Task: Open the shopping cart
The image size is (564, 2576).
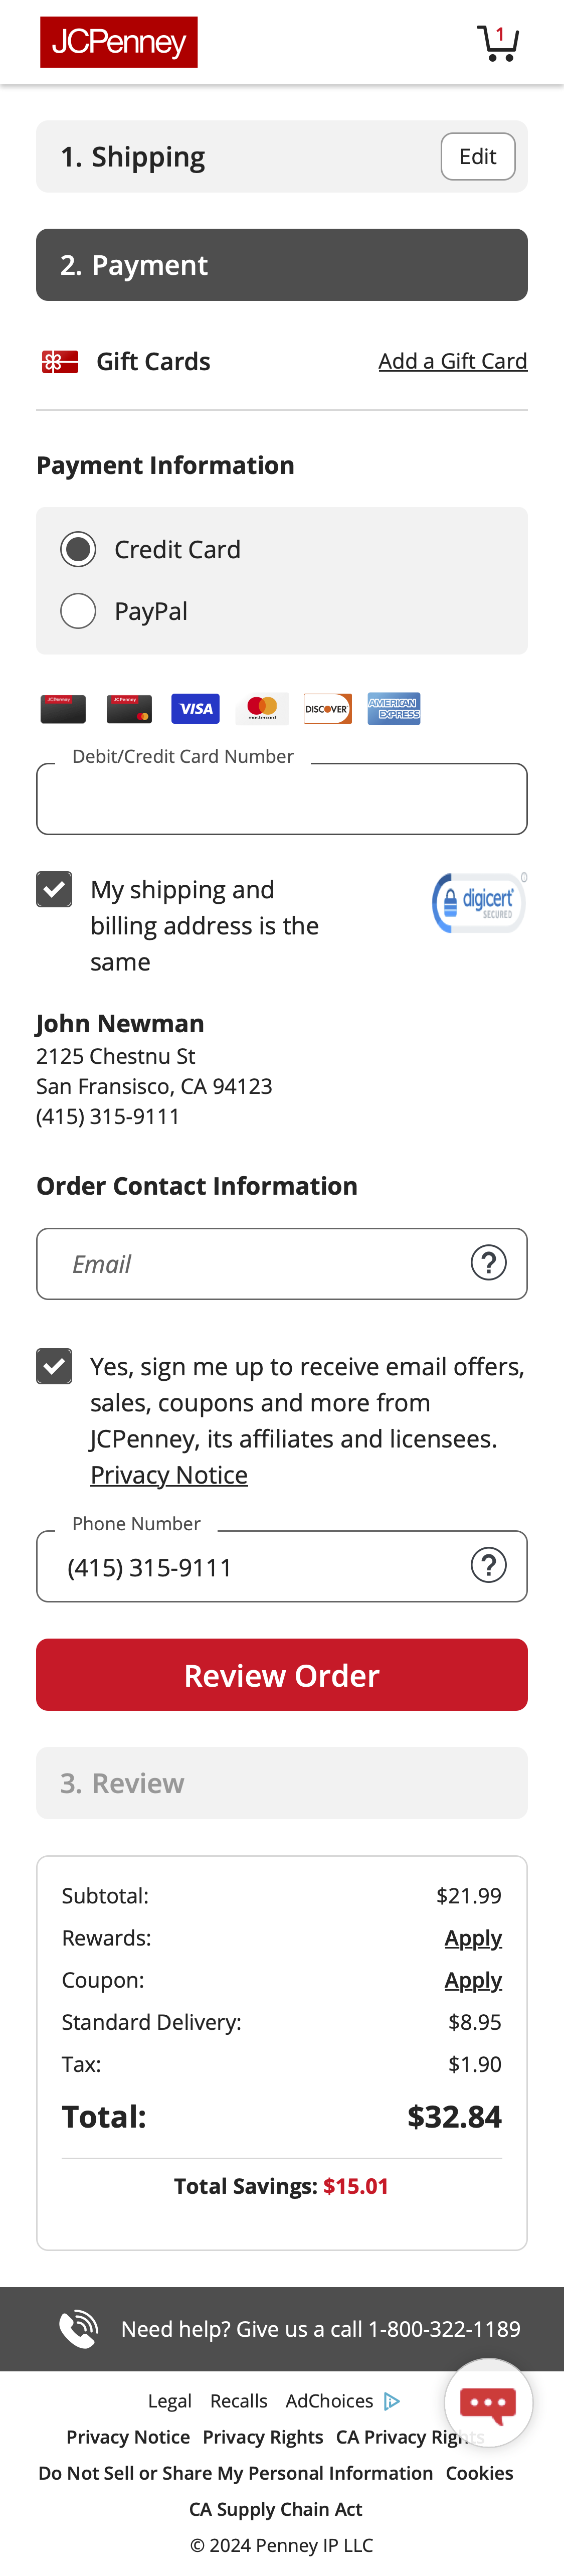Action: pos(498,42)
